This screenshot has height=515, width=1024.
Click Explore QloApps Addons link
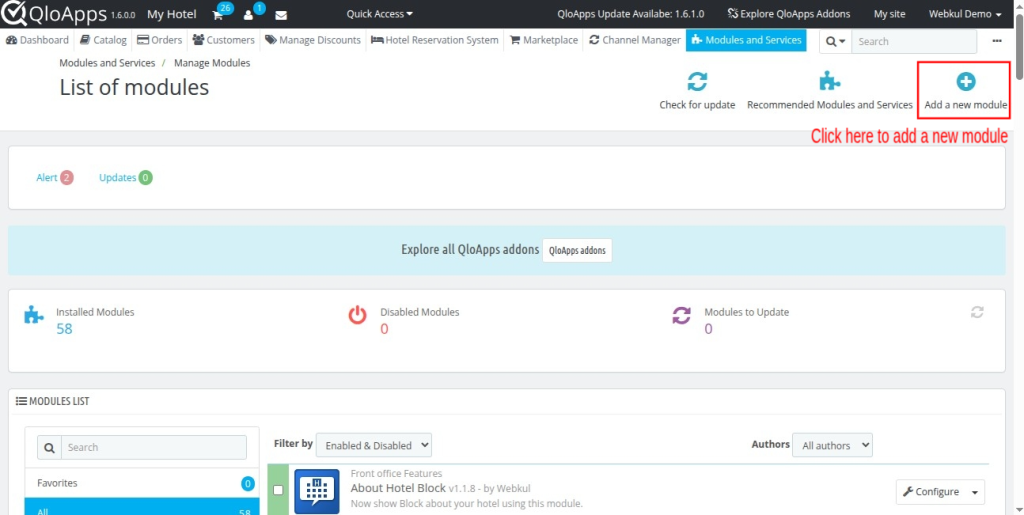point(789,14)
